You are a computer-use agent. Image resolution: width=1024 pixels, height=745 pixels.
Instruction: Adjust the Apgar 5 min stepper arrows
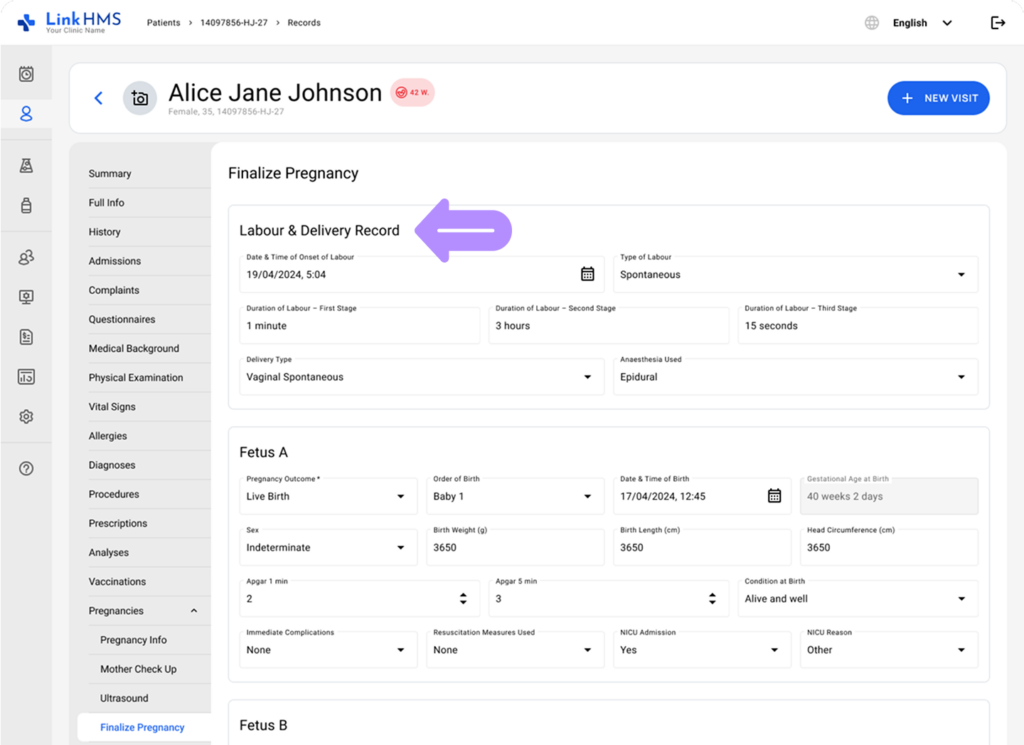[x=712, y=599]
